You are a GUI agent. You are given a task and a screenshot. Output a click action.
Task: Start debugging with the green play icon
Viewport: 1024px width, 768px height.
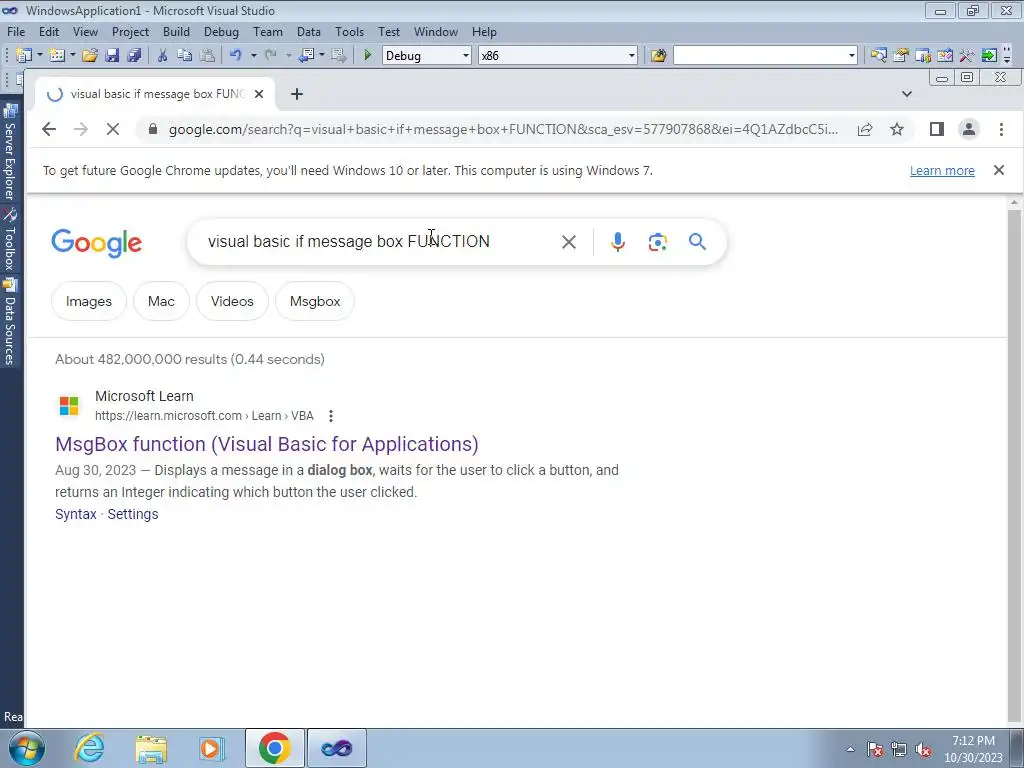coord(368,56)
